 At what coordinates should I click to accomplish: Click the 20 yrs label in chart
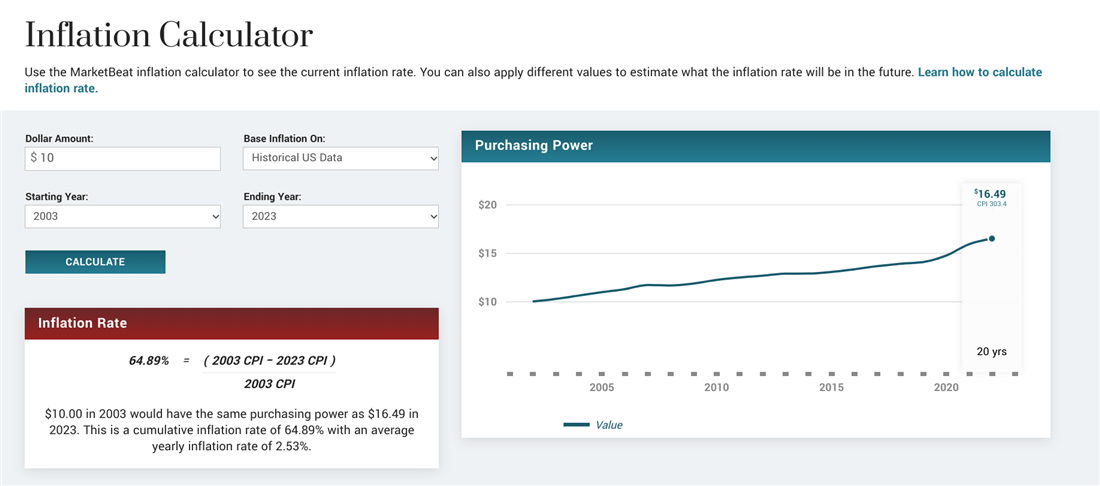click(x=991, y=351)
